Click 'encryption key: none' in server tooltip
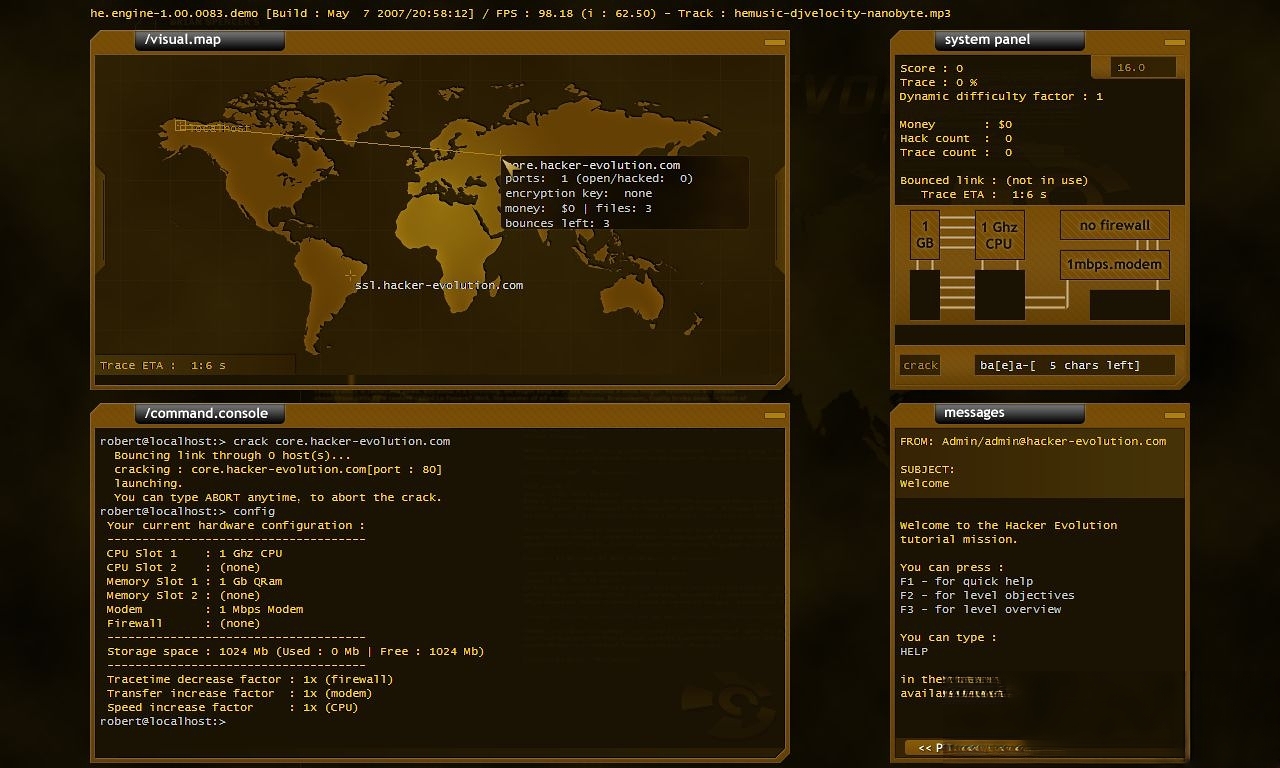Screen dimensions: 1280x768 [x=578, y=194]
